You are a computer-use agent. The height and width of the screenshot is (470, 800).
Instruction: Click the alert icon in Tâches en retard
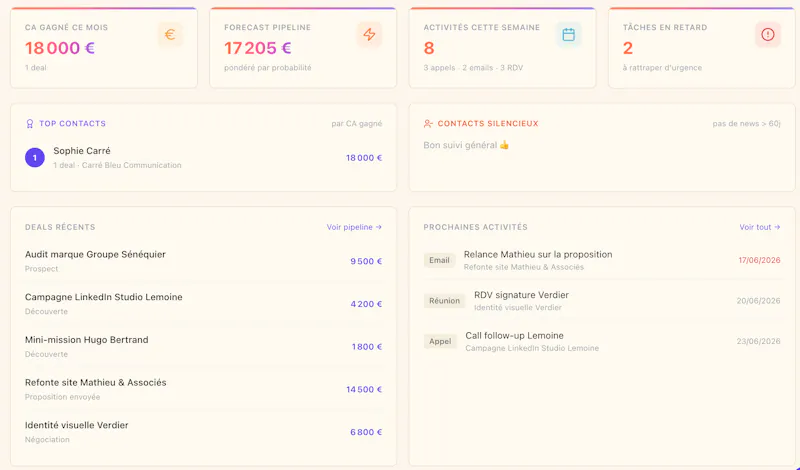(x=768, y=35)
